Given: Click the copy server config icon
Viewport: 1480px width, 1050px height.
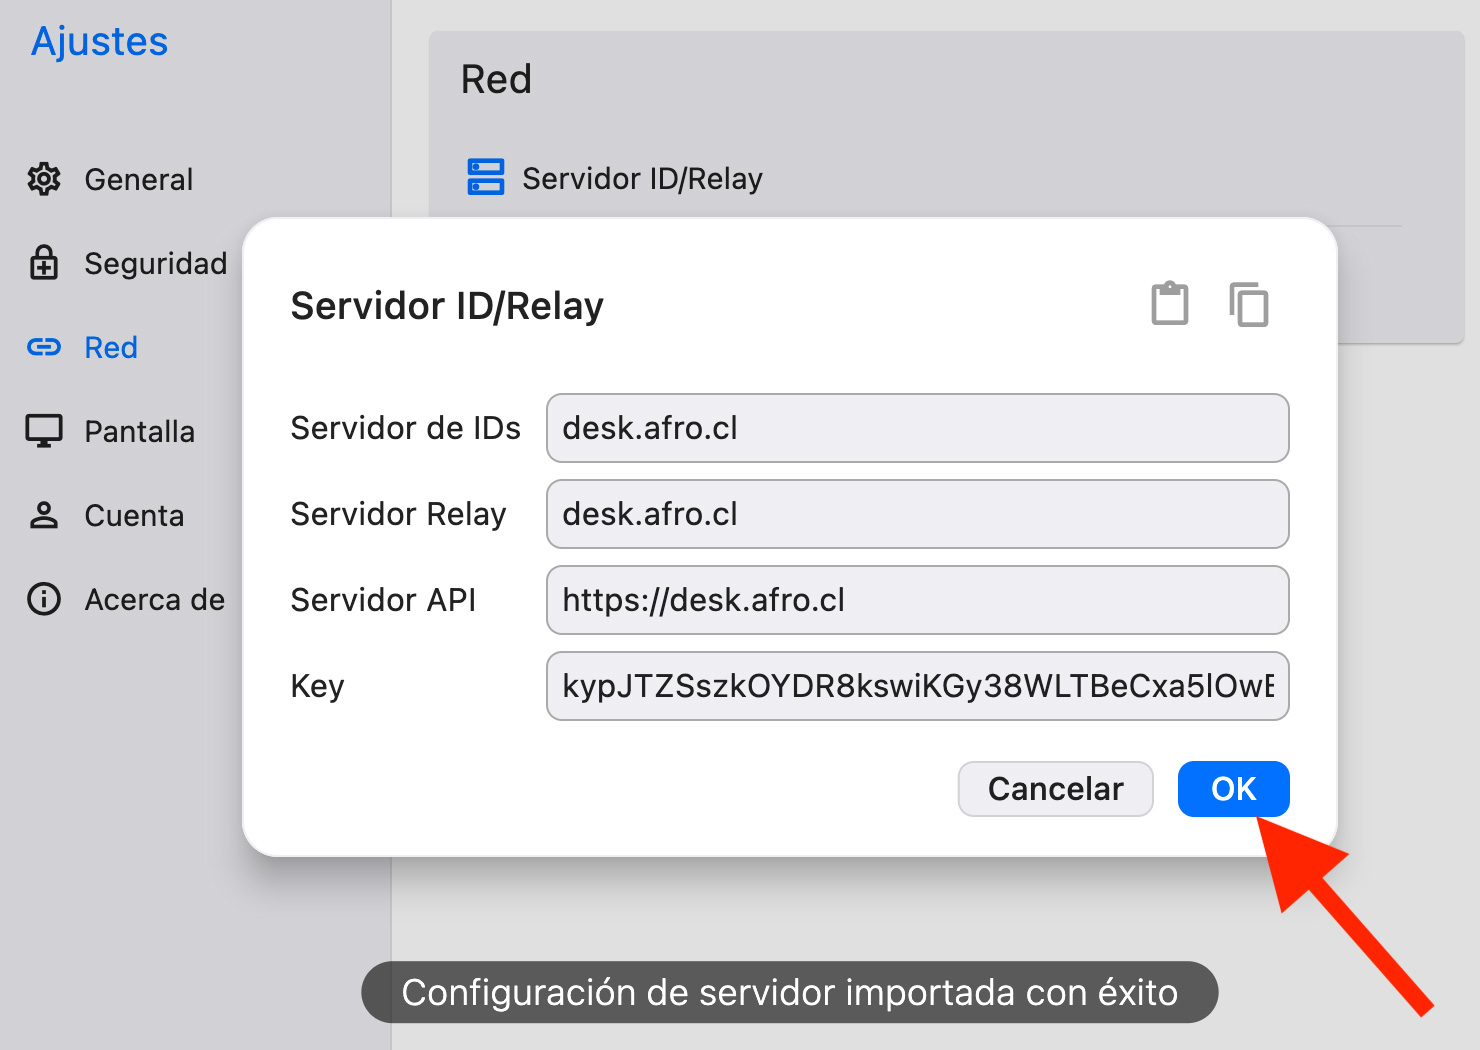Looking at the screenshot, I should pos(1249,304).
